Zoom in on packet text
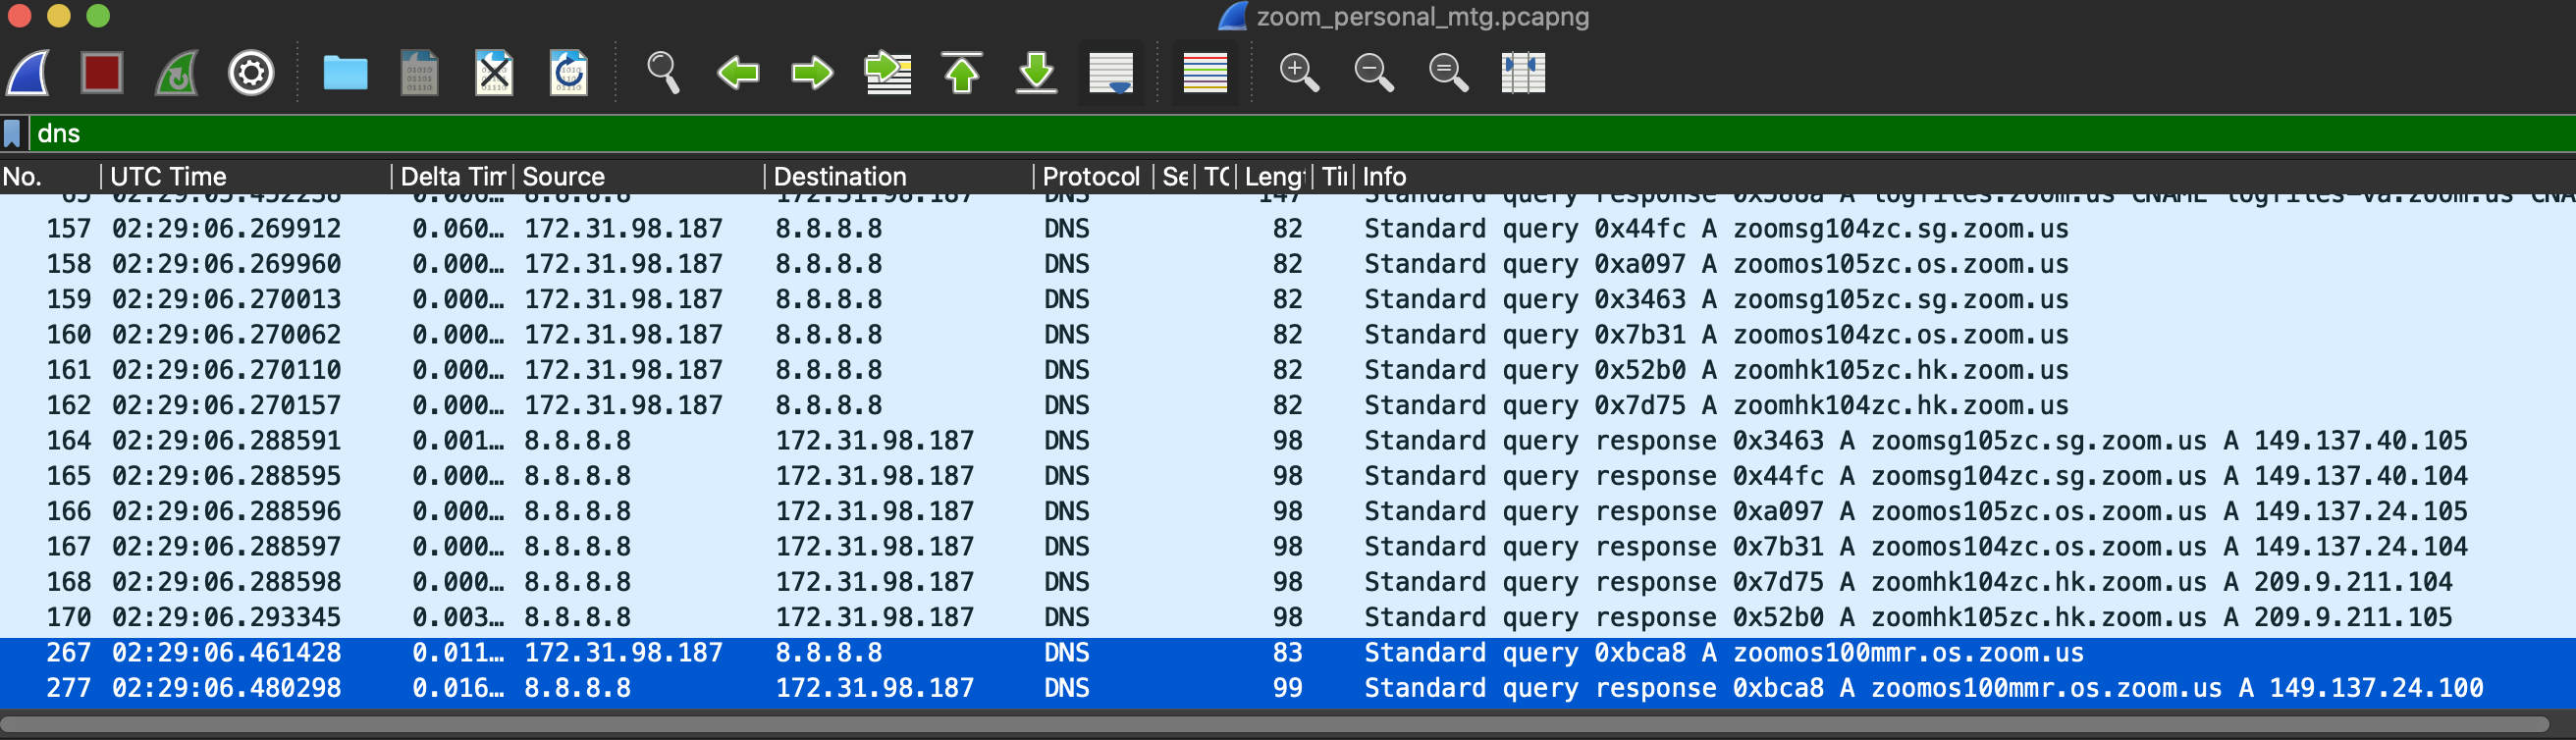This screenshot has height=740, width=2576. coord(1299,73)
